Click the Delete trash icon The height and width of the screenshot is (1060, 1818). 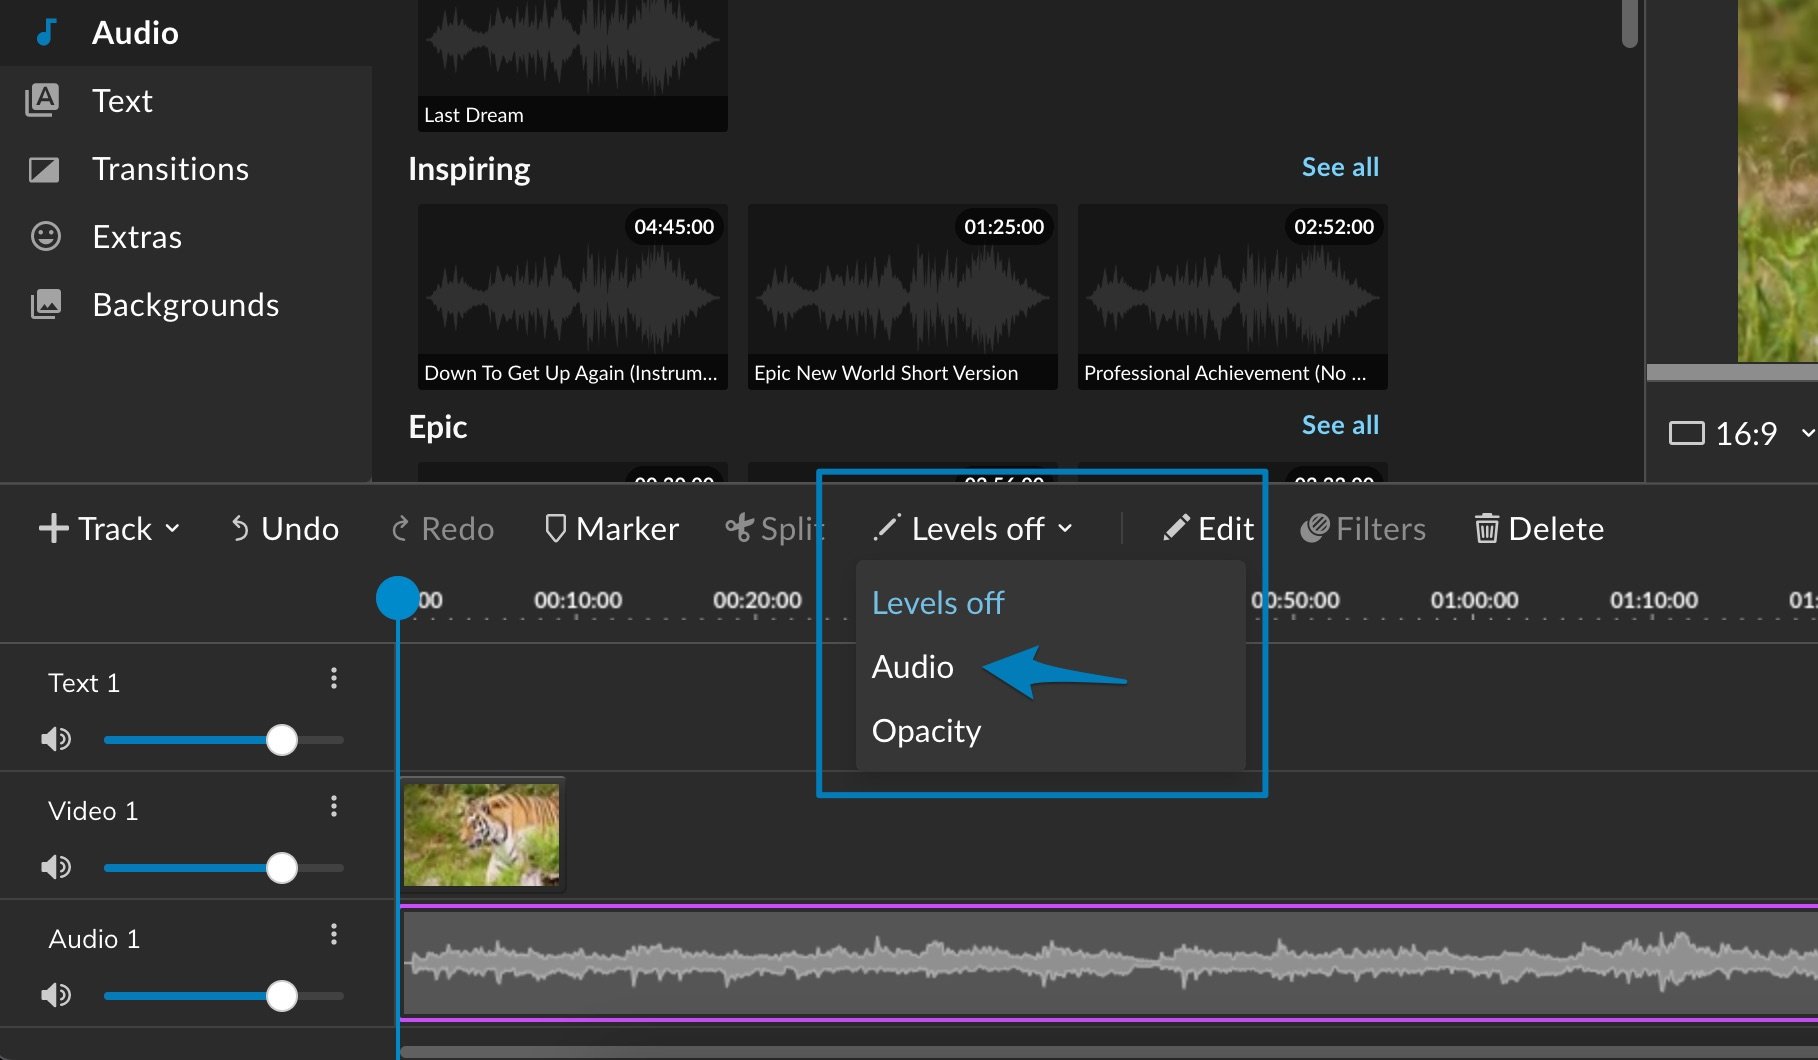(1487, 528)
